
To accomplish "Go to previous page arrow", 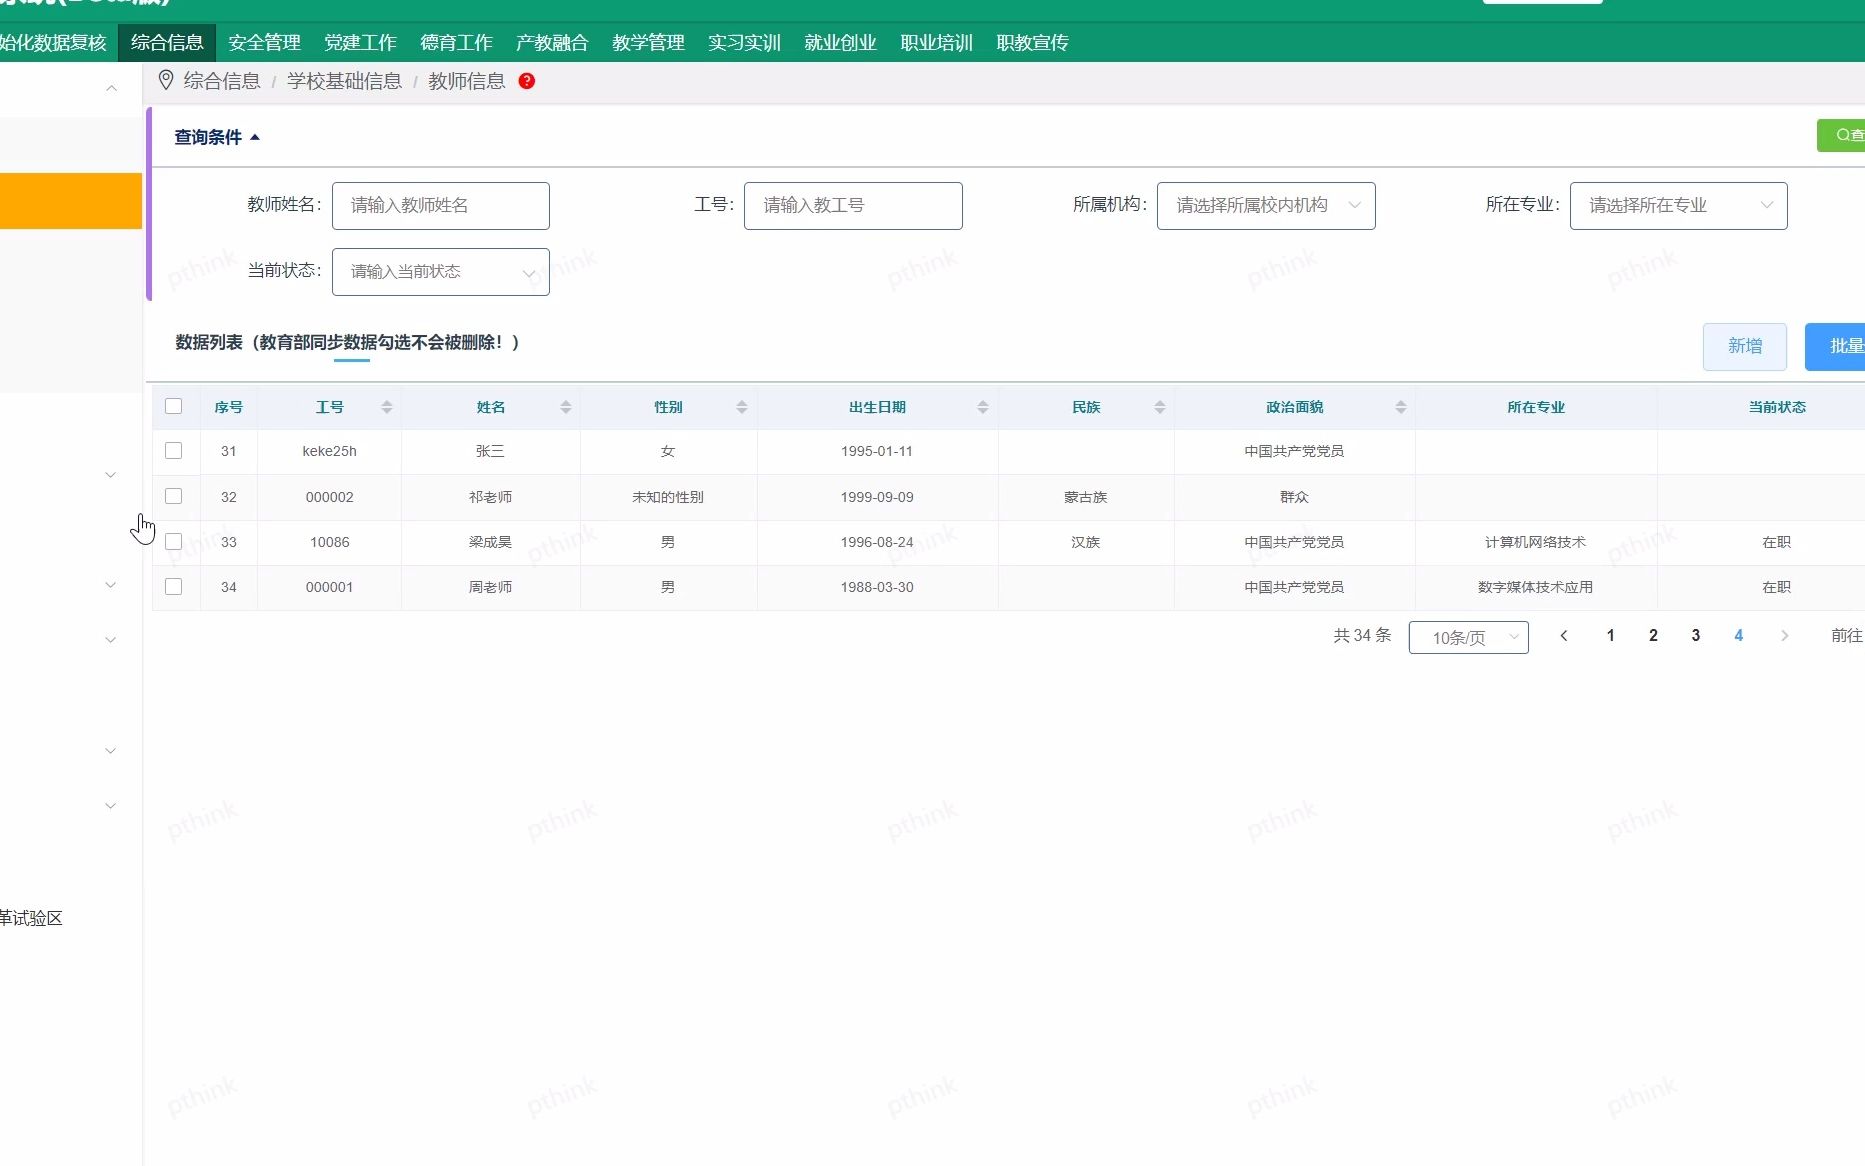I will 1564,636.
